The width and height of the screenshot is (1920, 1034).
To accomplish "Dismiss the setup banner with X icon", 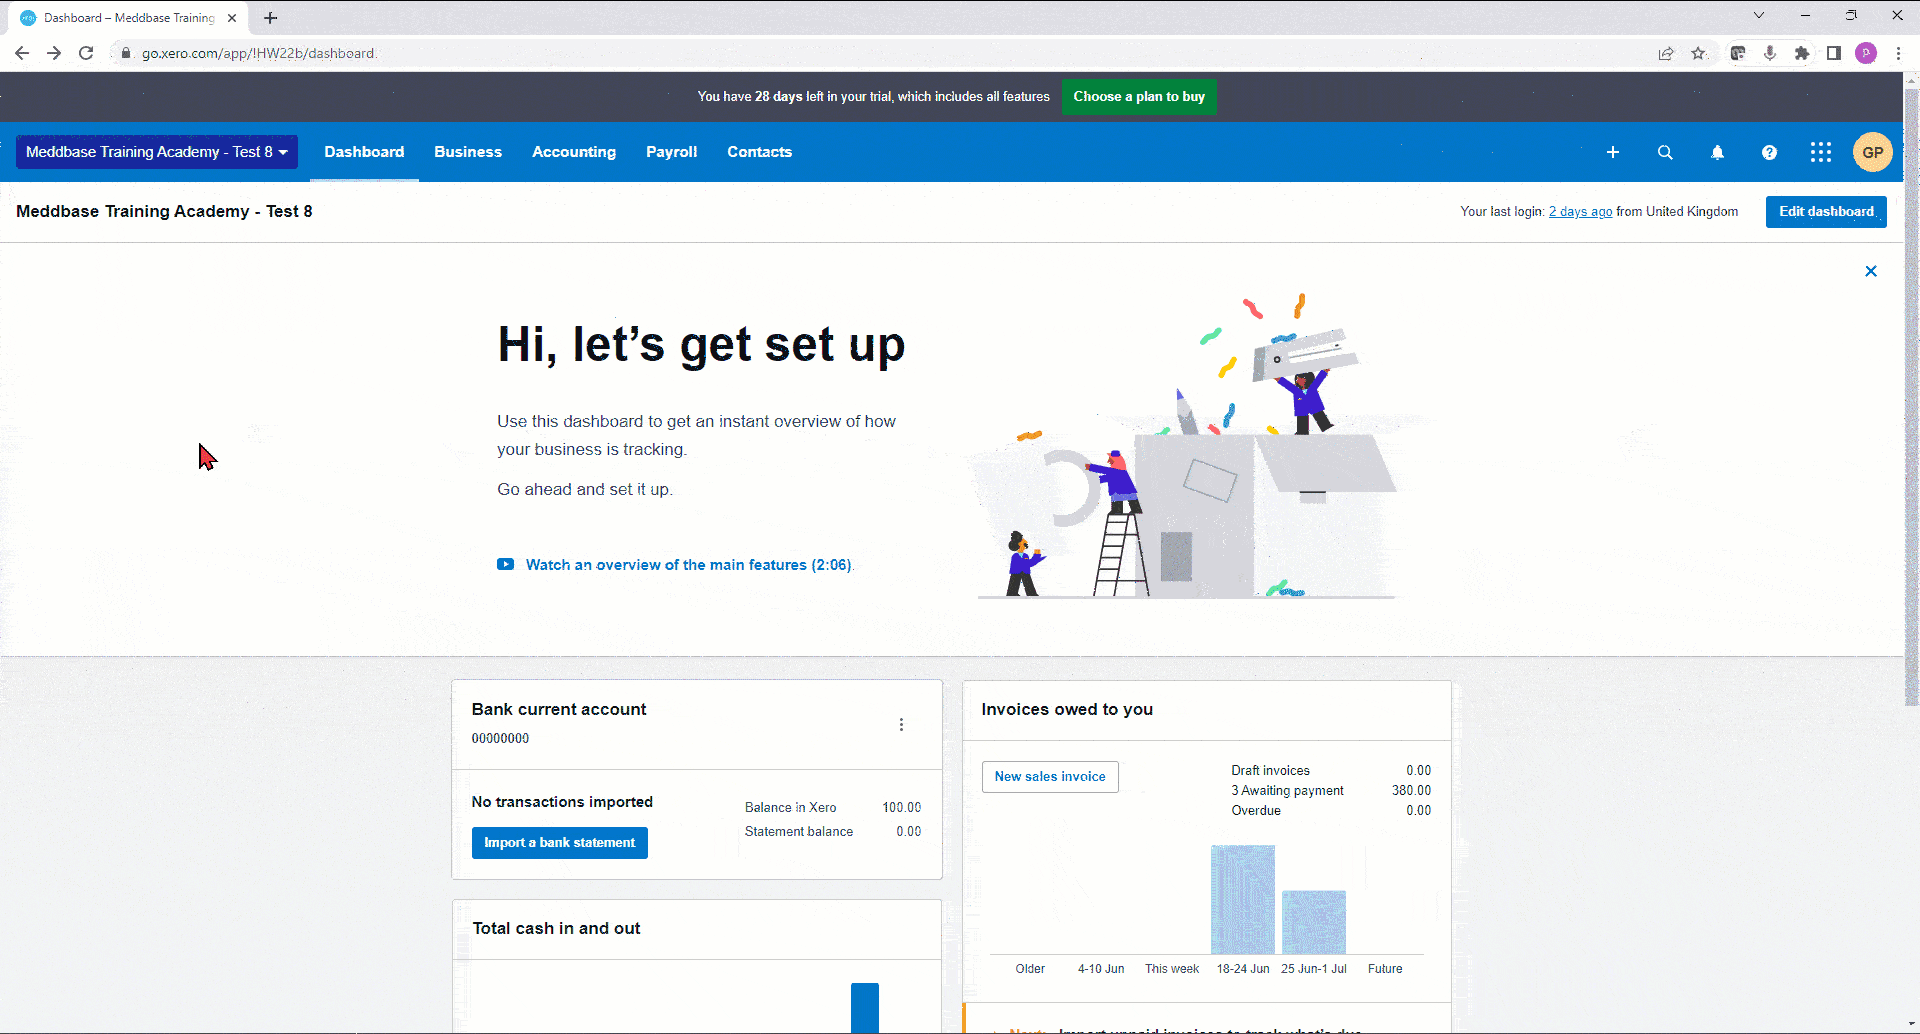I will [1870, 271].
